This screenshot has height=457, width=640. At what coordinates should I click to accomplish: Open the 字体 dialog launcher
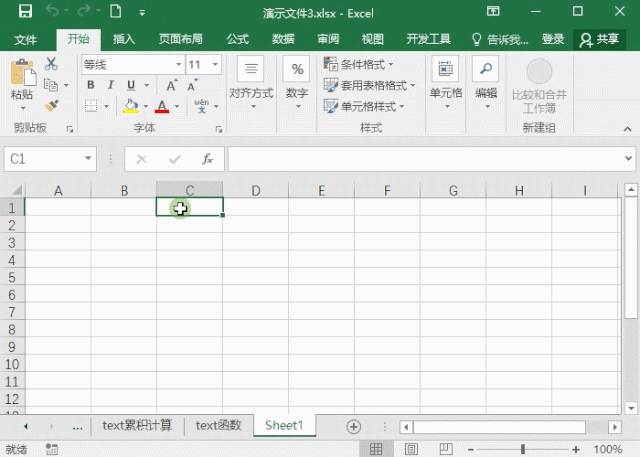coord(219,129)
